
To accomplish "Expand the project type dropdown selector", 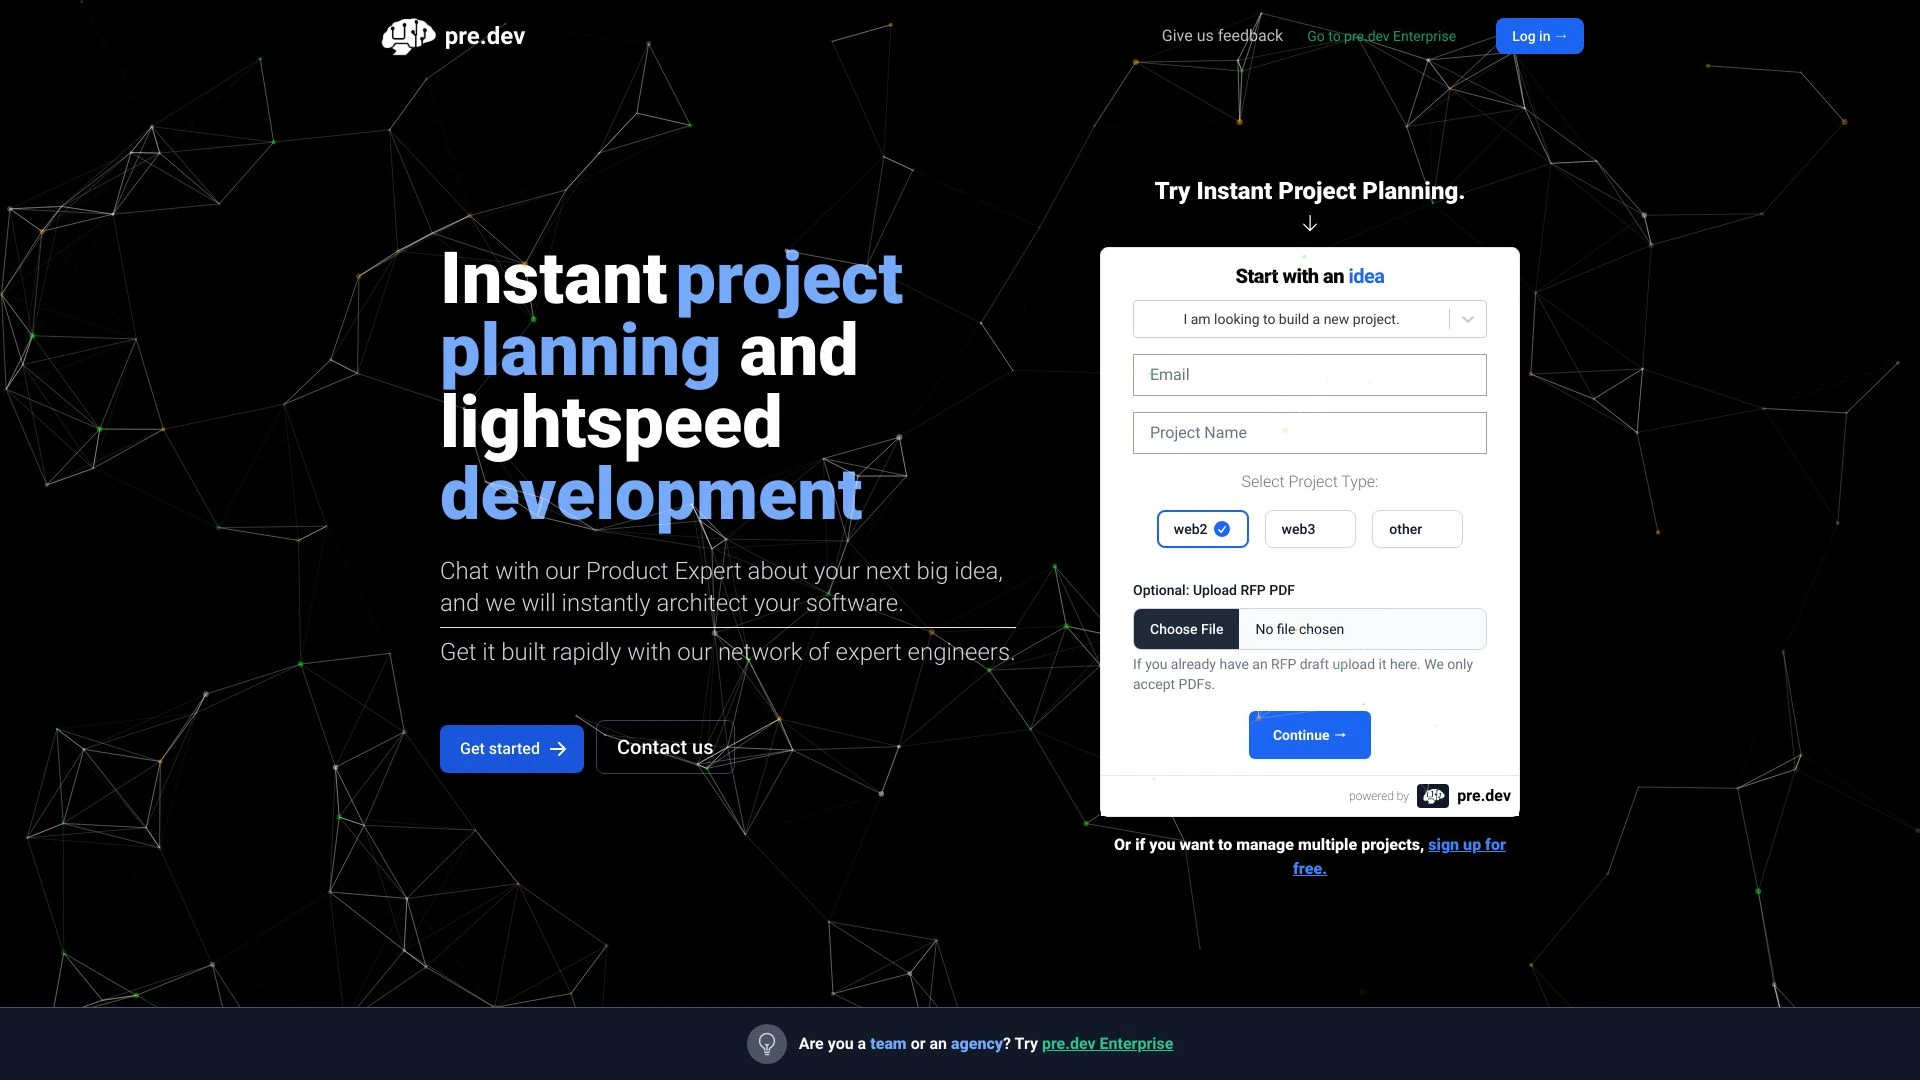I will pos(1466,319).
